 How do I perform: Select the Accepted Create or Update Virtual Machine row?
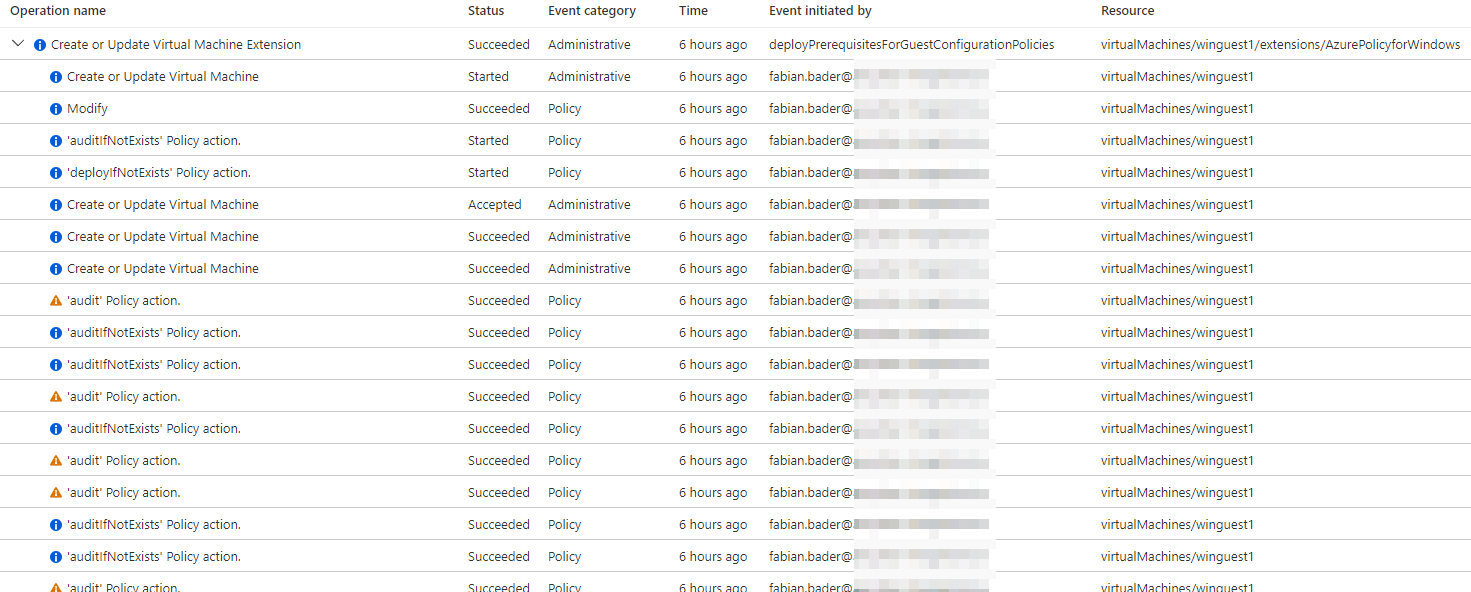coord(300,204)
